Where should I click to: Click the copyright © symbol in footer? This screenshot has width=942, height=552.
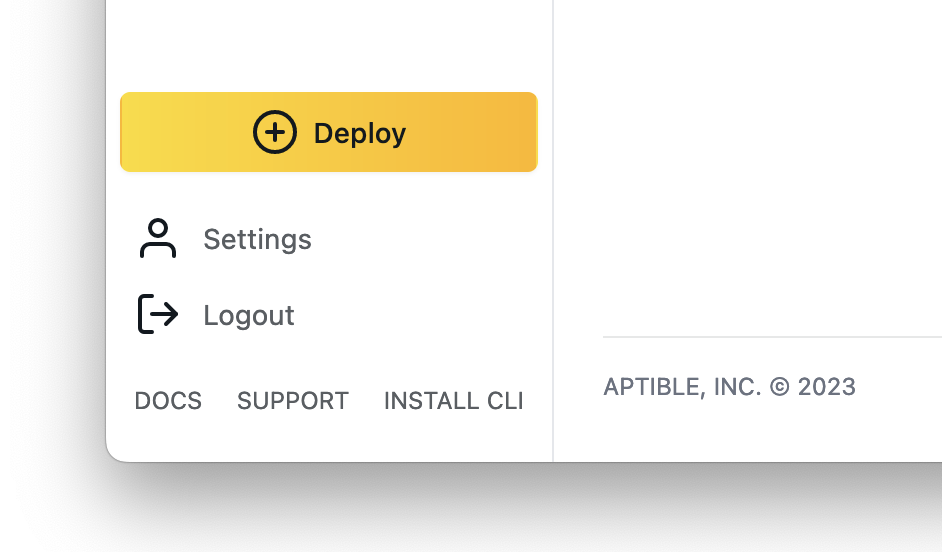(x=779, y=387)
